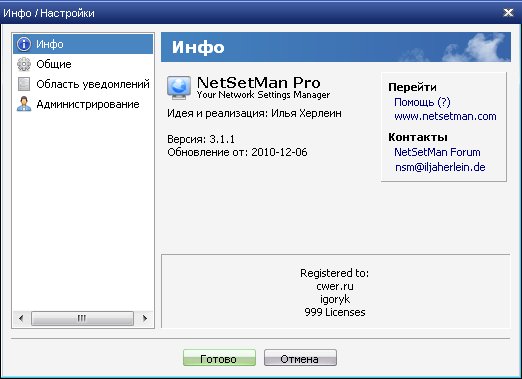522x379 pixels.
Task: Select the Инфо sidebar entry
Action: 83,44
